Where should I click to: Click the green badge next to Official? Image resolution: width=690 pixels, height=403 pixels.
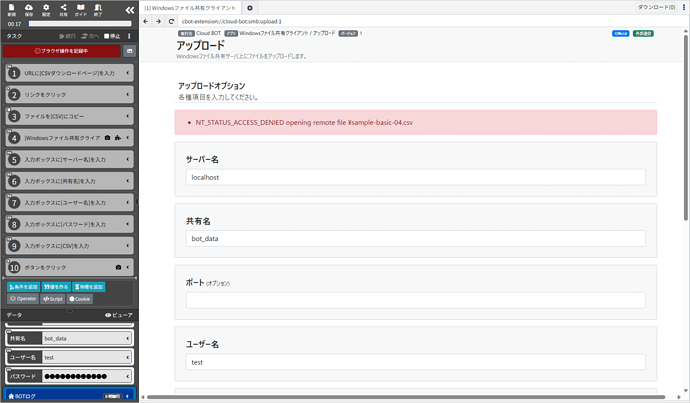[643, 33]
